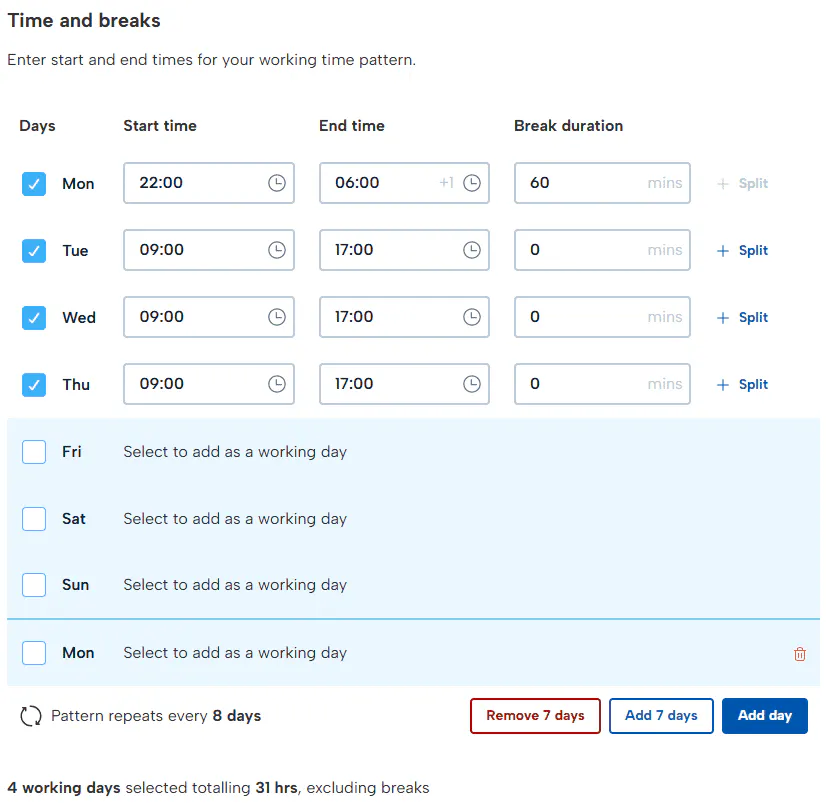This screenshot has height=803, width=826.
Task: Click the Add day button
Action: pyautogui.click(x=764, y=716)
